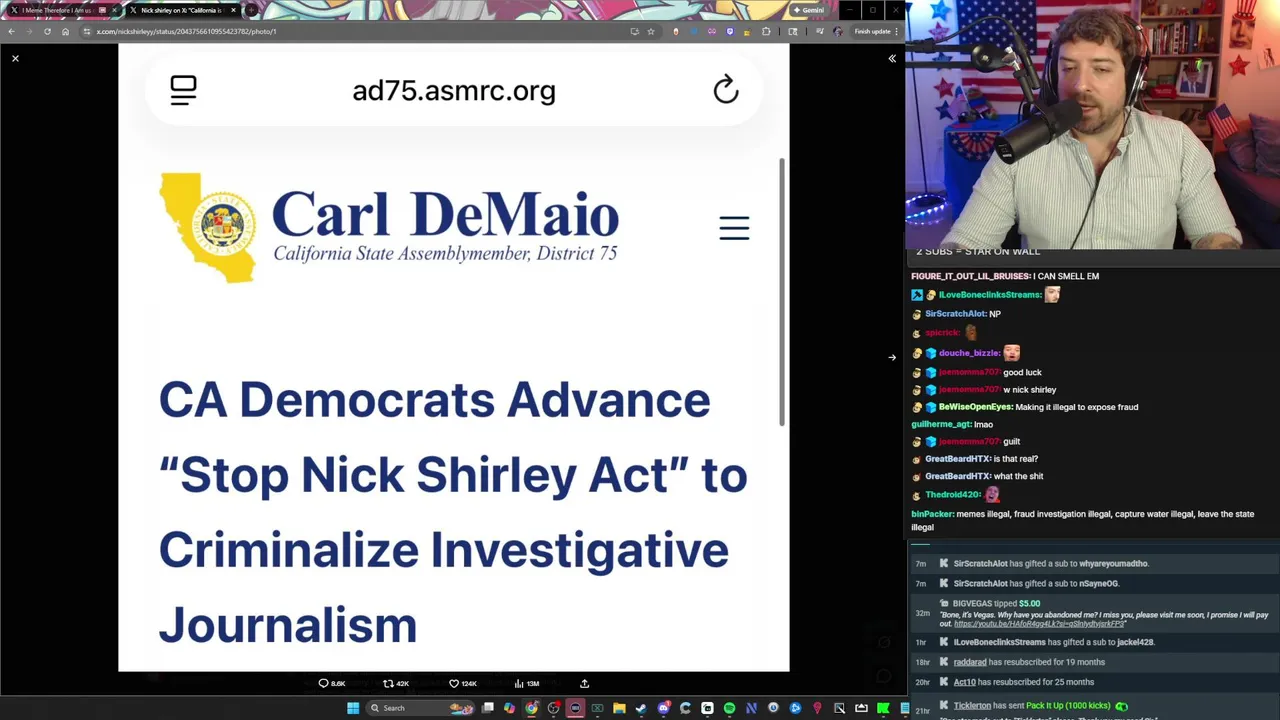This screenshot has height=720, width=1280.
Task: Close the photo viewer with the X
Action: [x=15, y=59]
